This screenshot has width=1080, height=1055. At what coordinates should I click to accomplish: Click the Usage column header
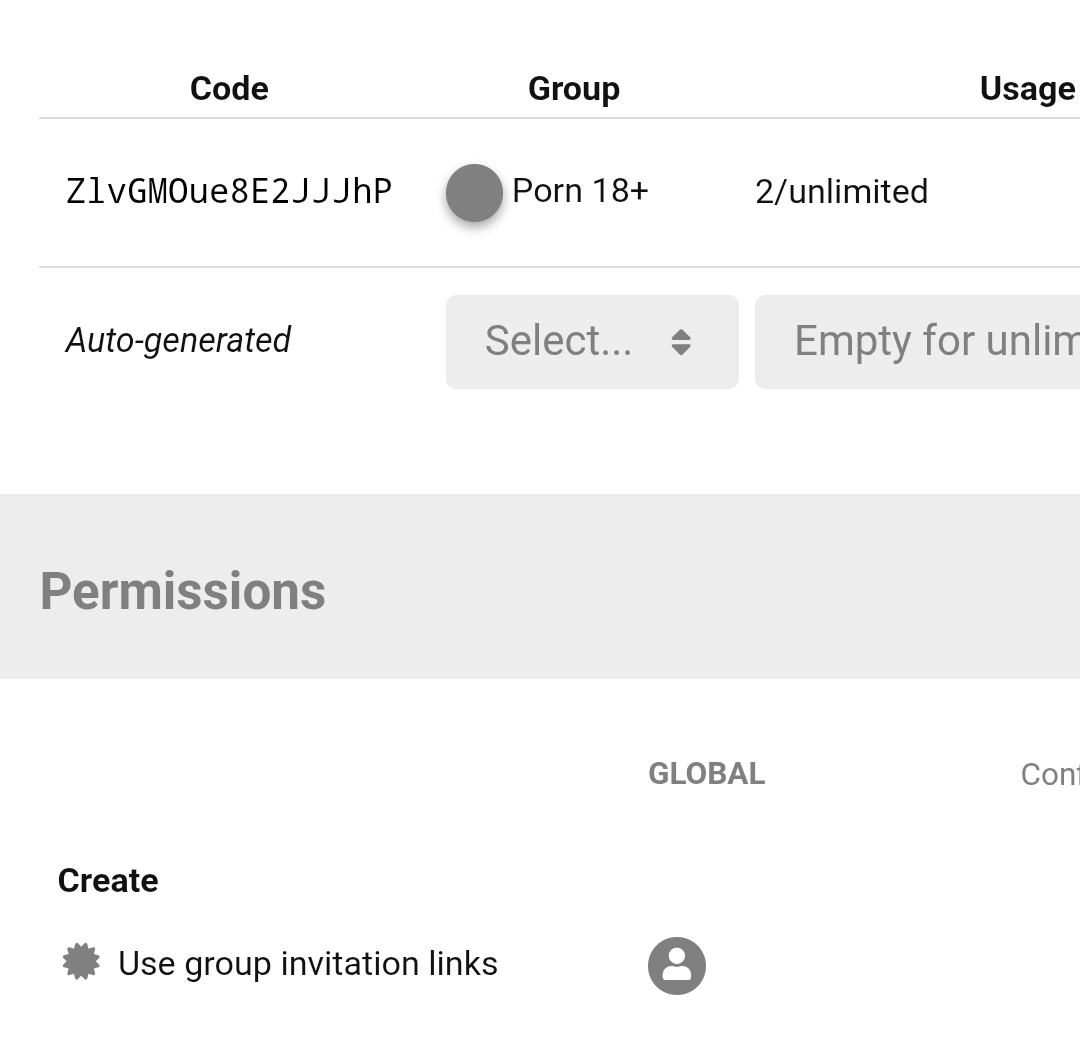[1028, 89]
